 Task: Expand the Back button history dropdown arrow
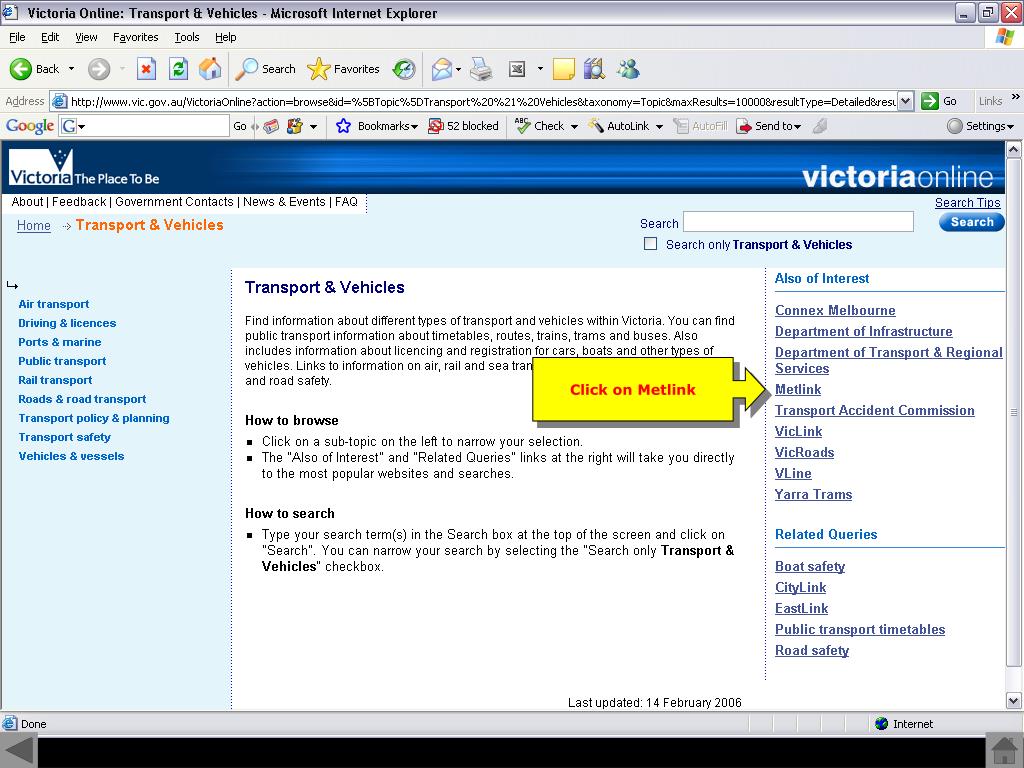71,69
